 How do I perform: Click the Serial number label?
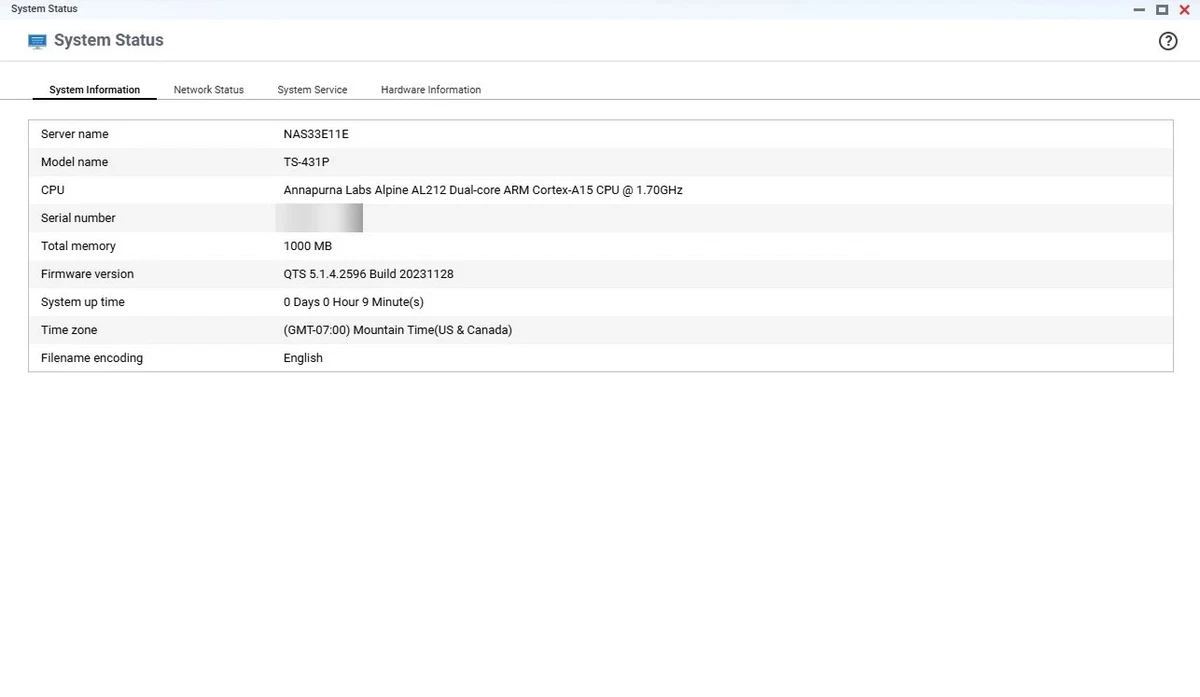pyautogui.click(x=78, y=218)
